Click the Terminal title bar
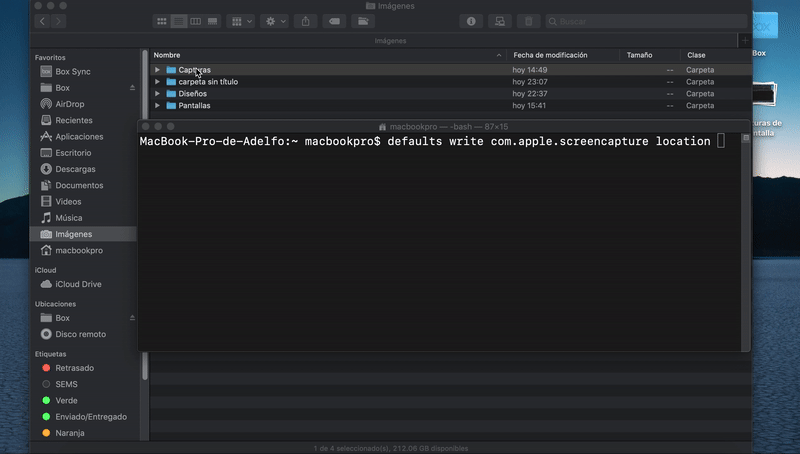The height and width of the screenshot is (454, 800). [x=444, y=127]
